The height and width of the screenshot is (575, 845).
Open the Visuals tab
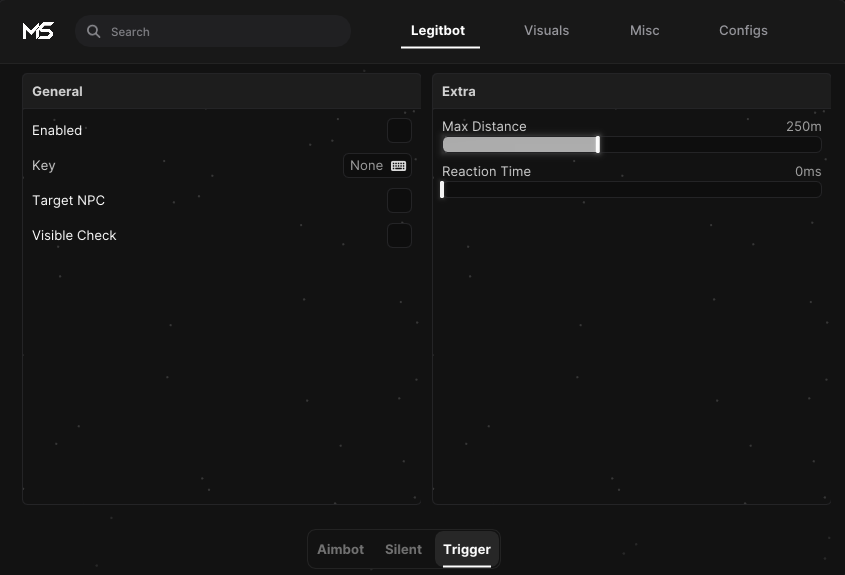[546, 31]
